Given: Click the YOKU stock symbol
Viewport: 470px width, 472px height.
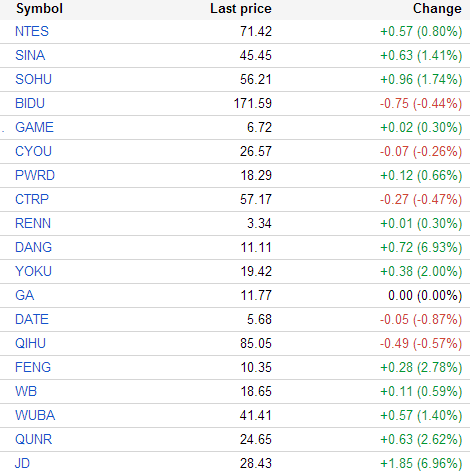Looking at the screenshot, I should point(33,271).
